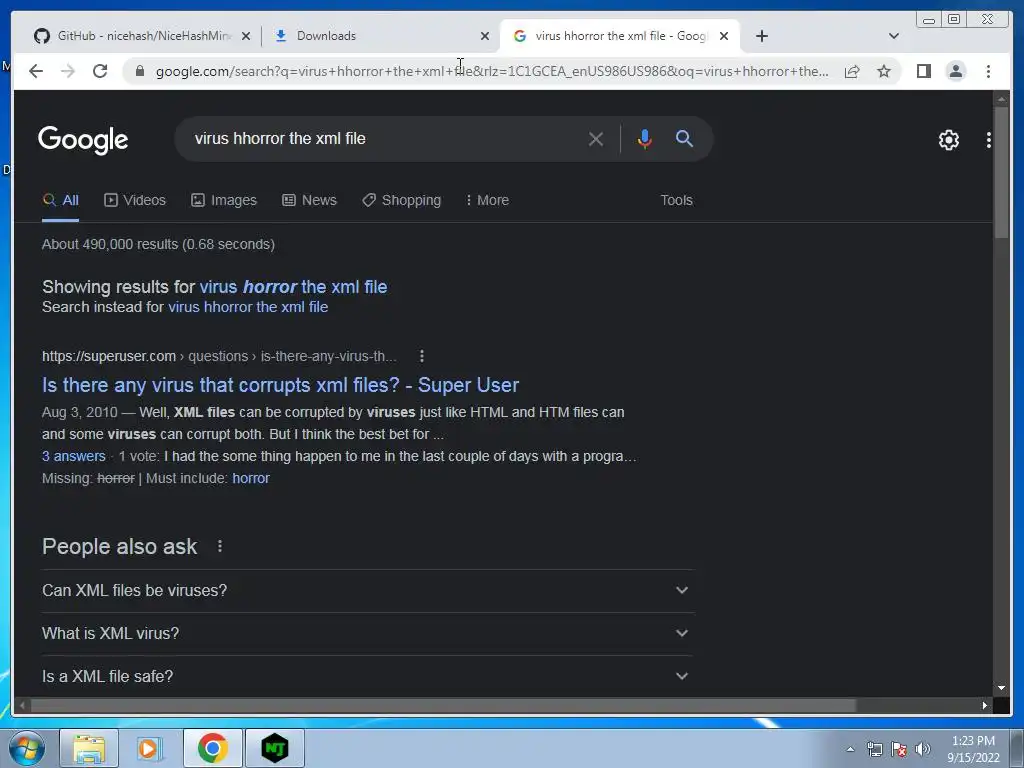This screenshot has width=1024, height=768.
Task: Click the Chrome address bar URL
Action: (492, 71)
